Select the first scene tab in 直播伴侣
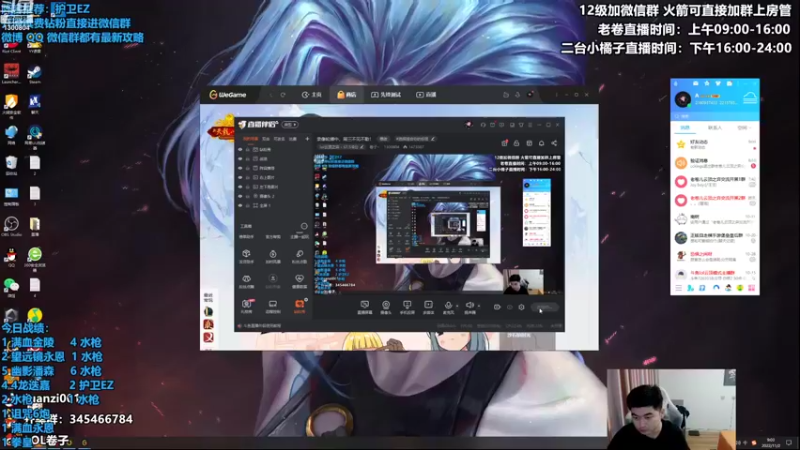 (251, 139)
